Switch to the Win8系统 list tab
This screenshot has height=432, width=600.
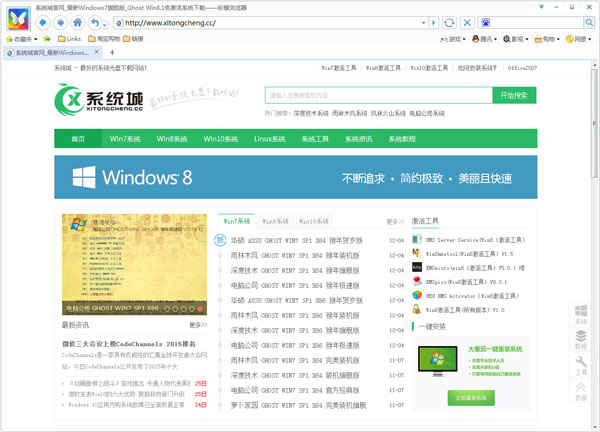[275, 221]
